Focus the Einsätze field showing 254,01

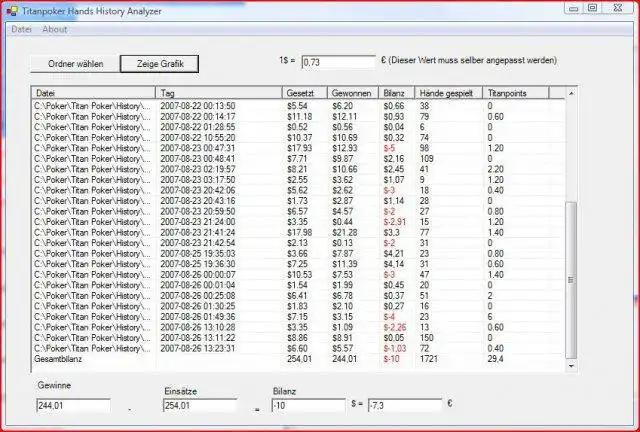tap(200, 406)
